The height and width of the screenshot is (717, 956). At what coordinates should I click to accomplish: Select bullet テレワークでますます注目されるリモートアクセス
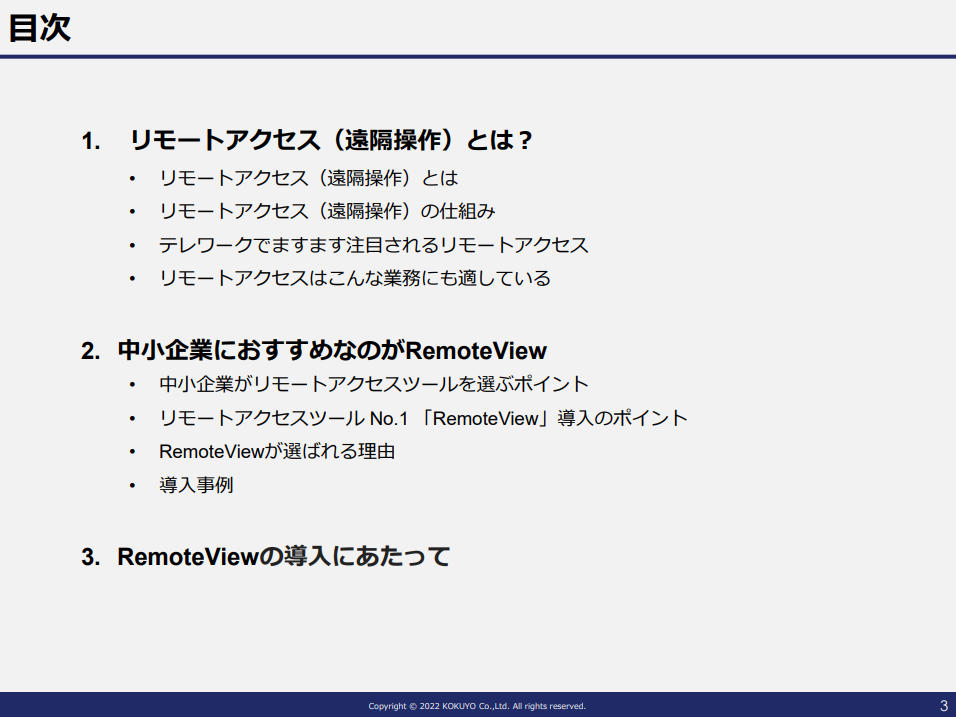click(374, 245)
